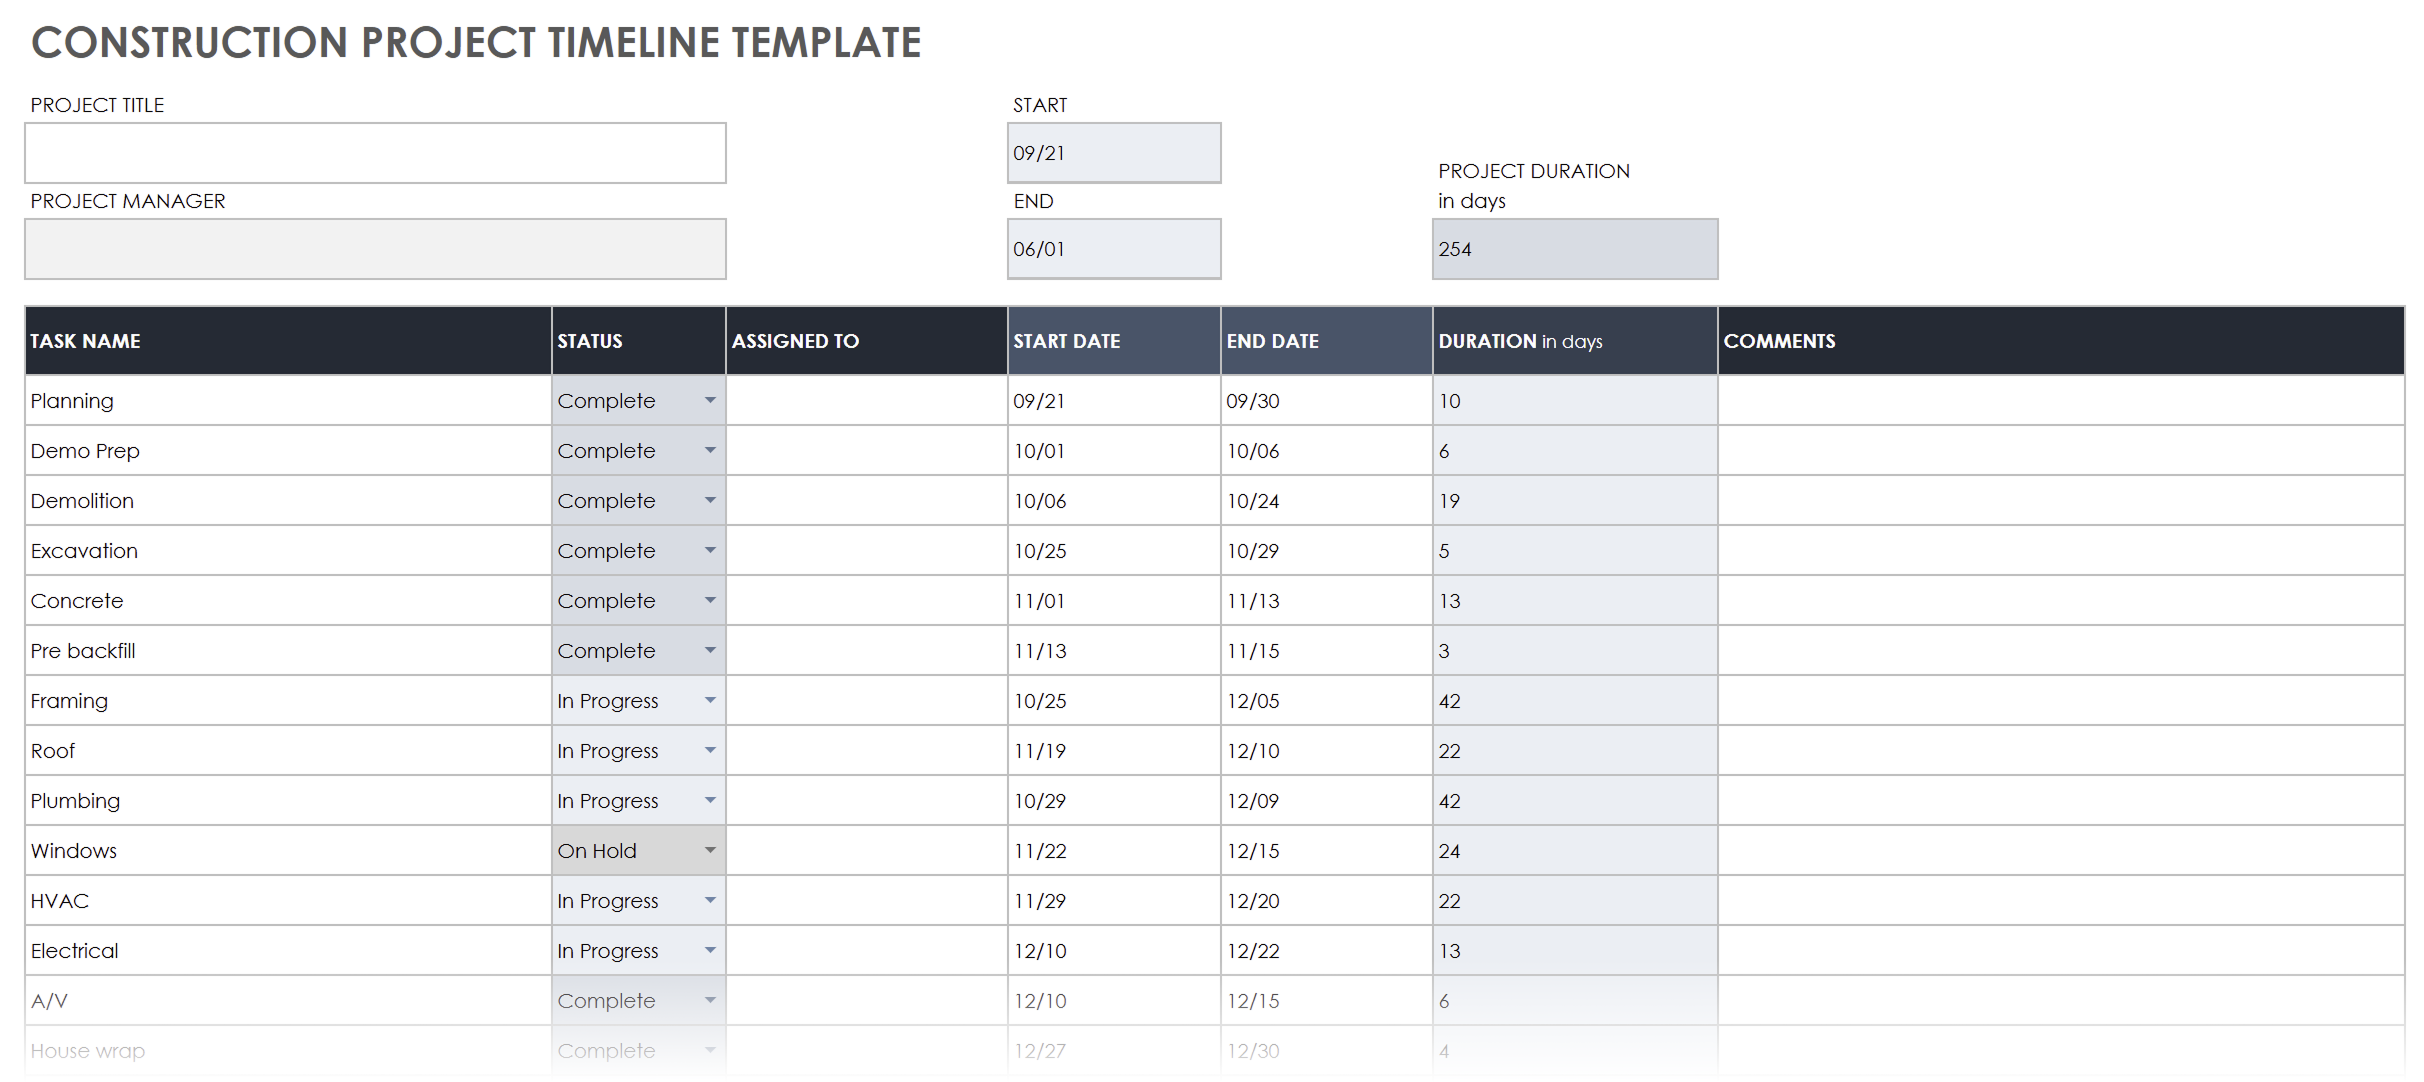Select the Pre backfill start date 11/13
Screen dimensions: 2424x1082
[1114, 650]
